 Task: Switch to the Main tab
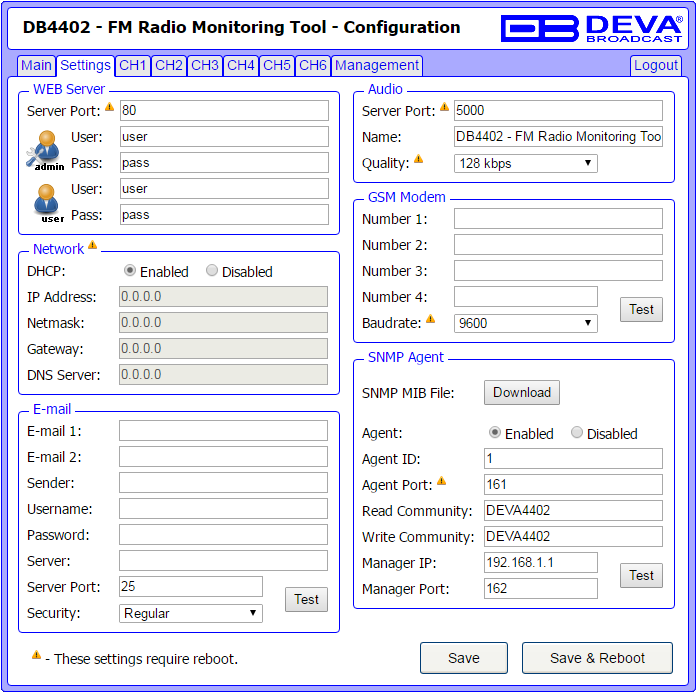(x=36, y=65)
